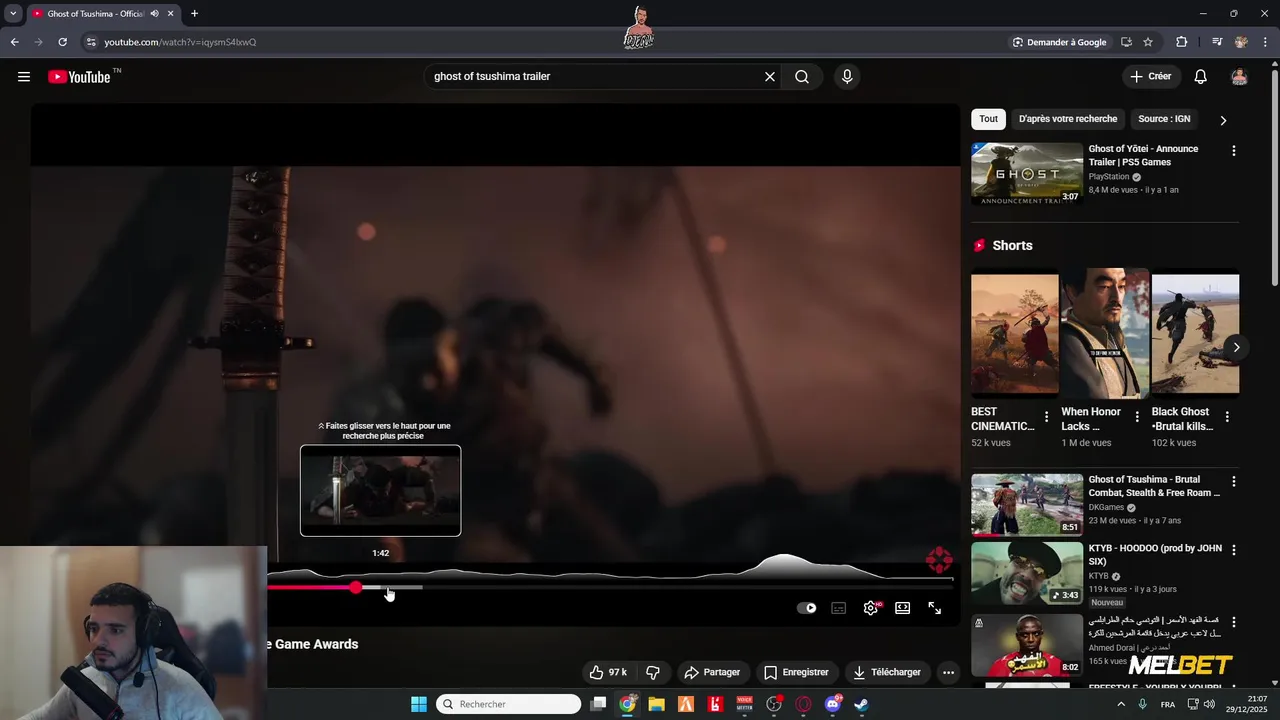The height and width of the screenshot is (720, 1280).
Task: Go back in the browser
Action: [x=14, y=42]
